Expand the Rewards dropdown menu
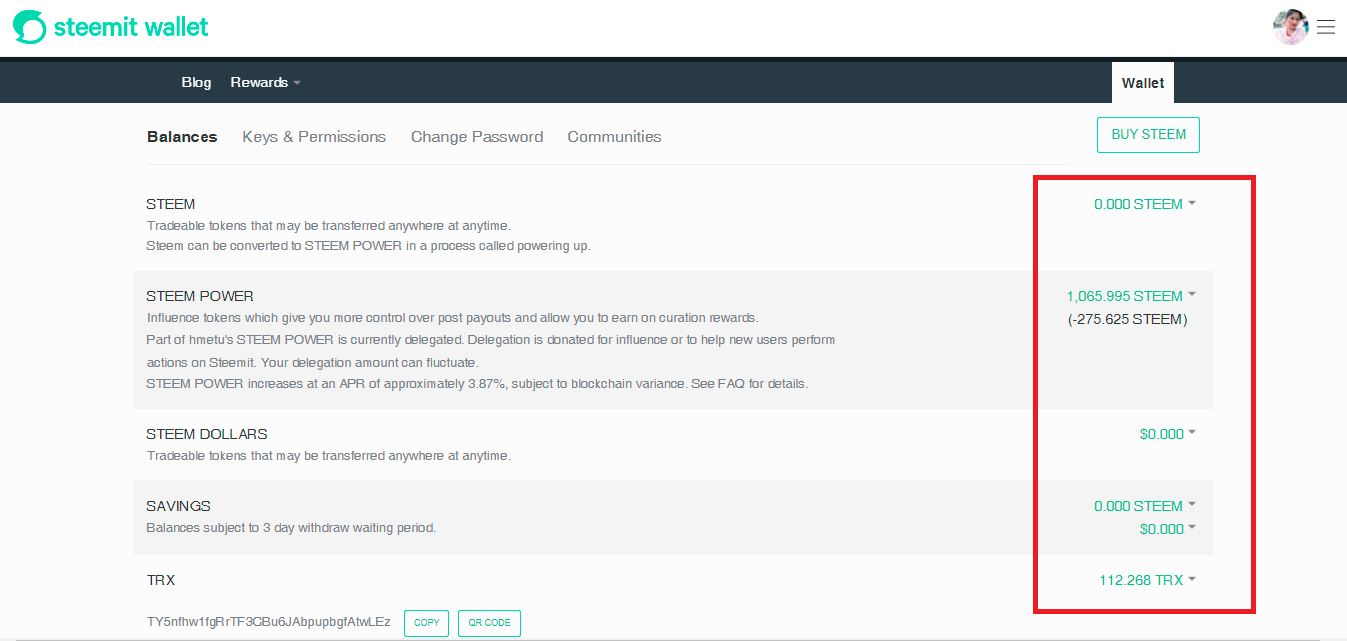The image size is (1347, 641). pos(265,82)
